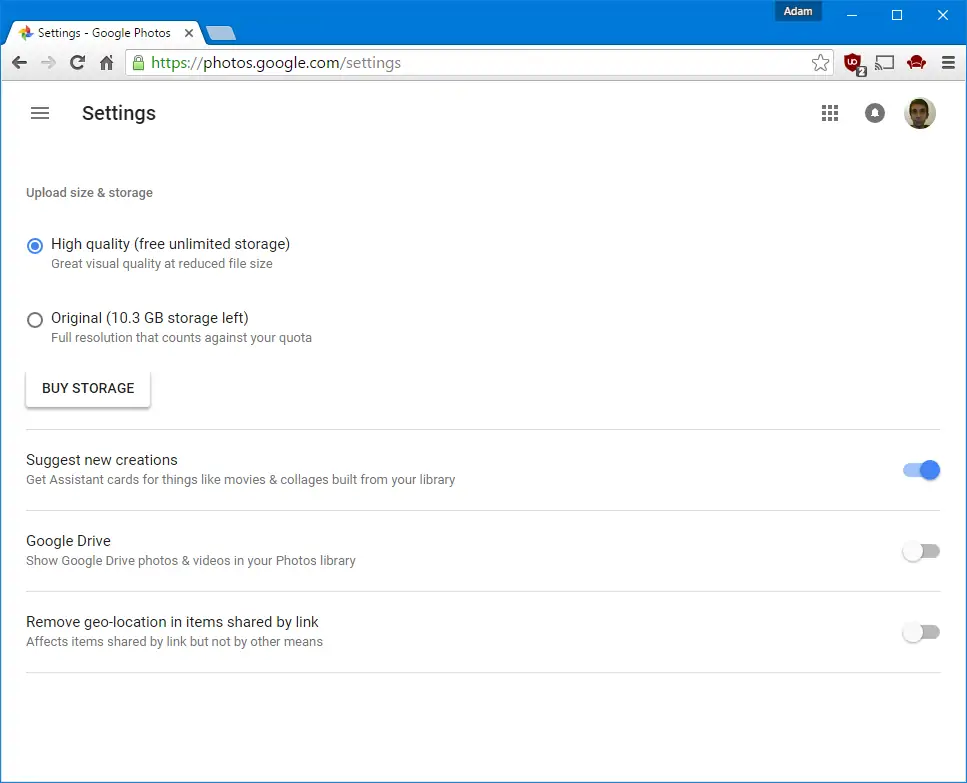Screen dimensions: 967x783
Task: Minimize the Chrome window
Action: coord(852,15)
